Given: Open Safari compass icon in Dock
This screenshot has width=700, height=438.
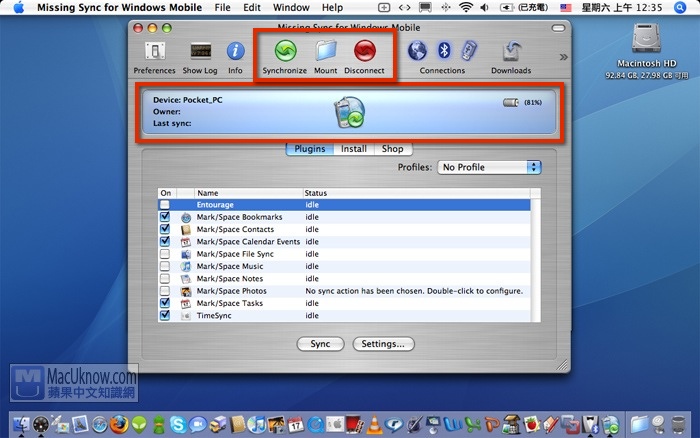Looking at the screenshot, I should pos(100,425).
